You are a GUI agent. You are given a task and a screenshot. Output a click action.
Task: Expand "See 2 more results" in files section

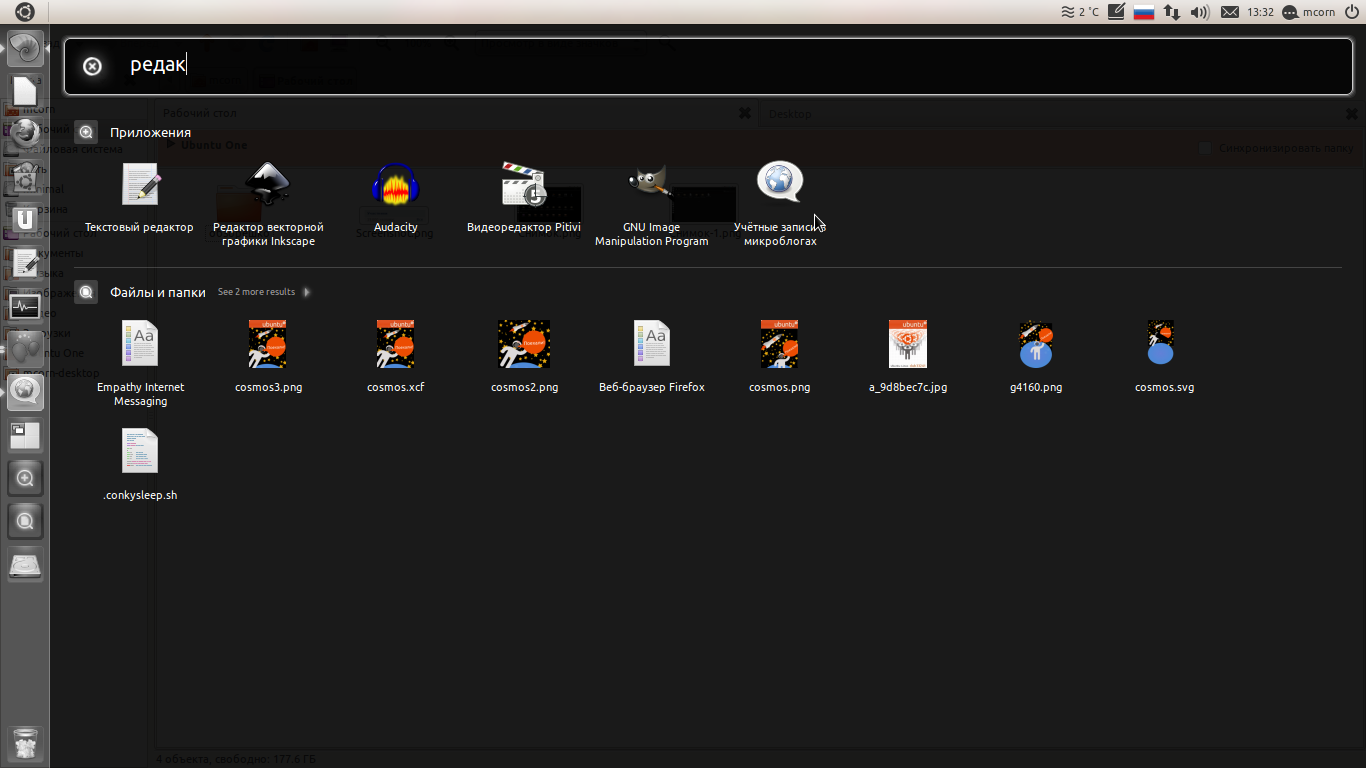pyautogui.click(x=264, y=292)
